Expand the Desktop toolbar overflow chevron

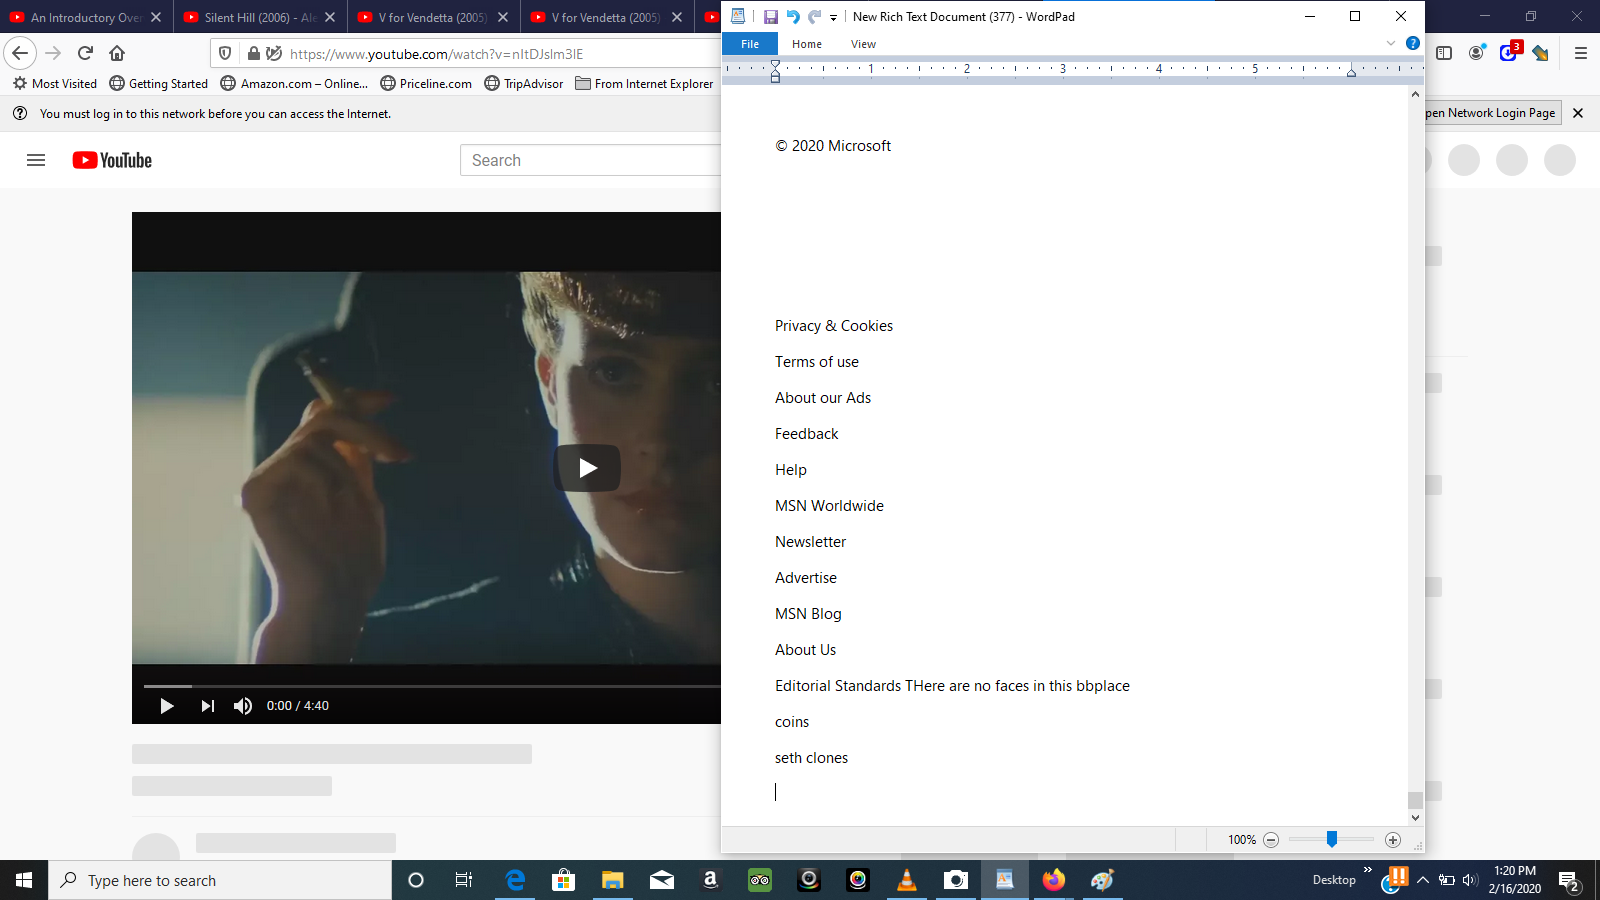(x=1367, y=870)
